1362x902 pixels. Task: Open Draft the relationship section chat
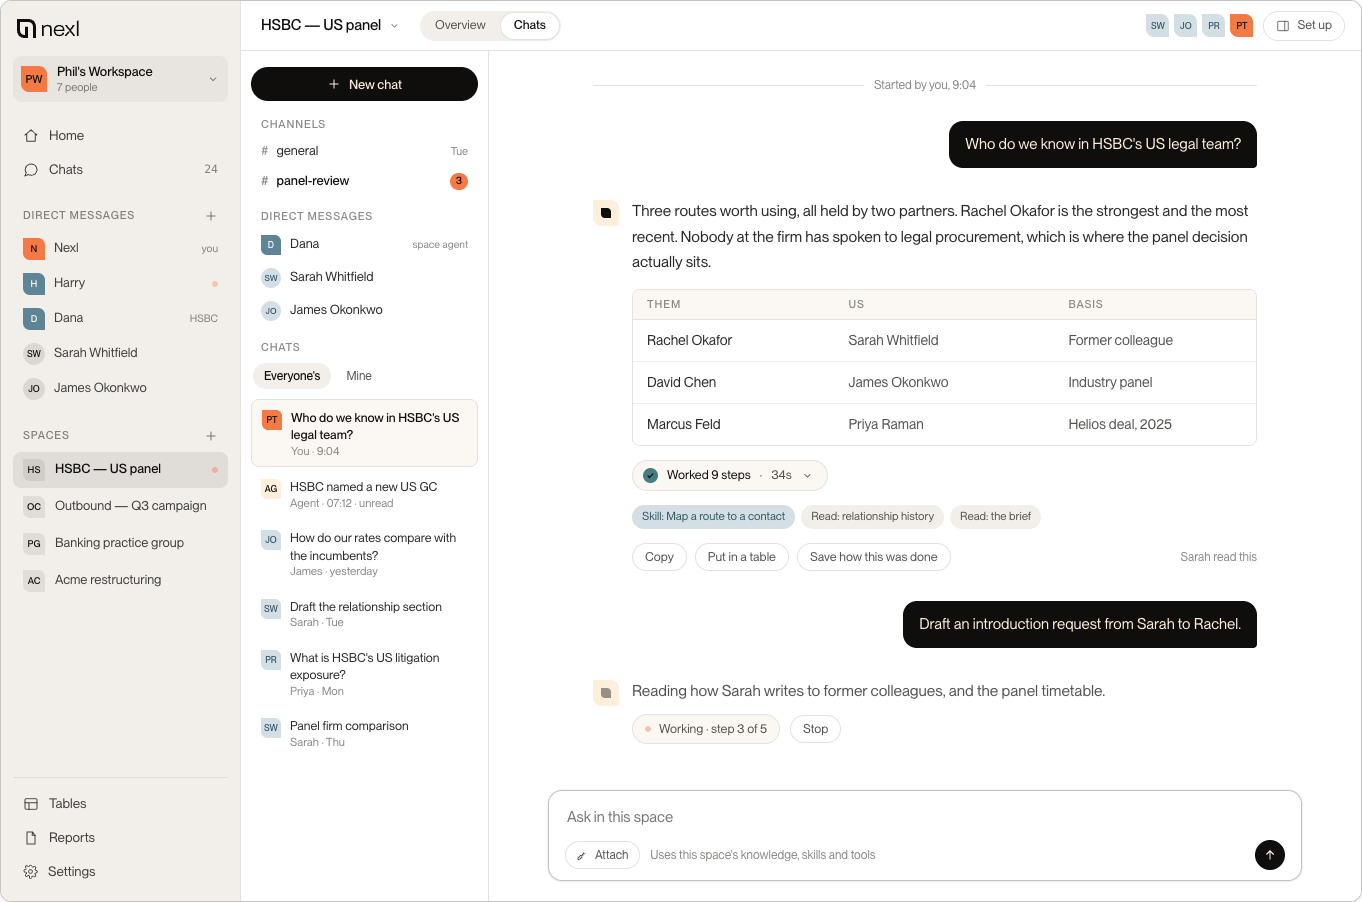(x=364, y=614)
